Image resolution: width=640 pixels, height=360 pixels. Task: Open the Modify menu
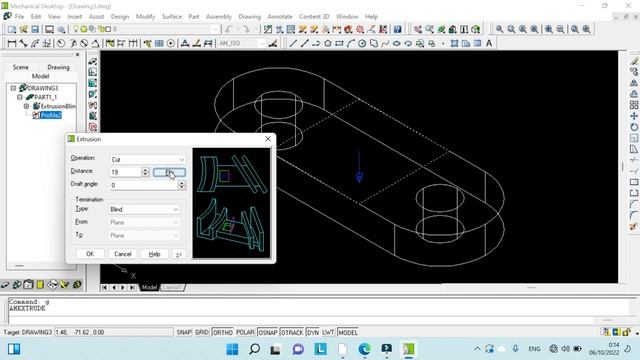[x=145, y=17]
